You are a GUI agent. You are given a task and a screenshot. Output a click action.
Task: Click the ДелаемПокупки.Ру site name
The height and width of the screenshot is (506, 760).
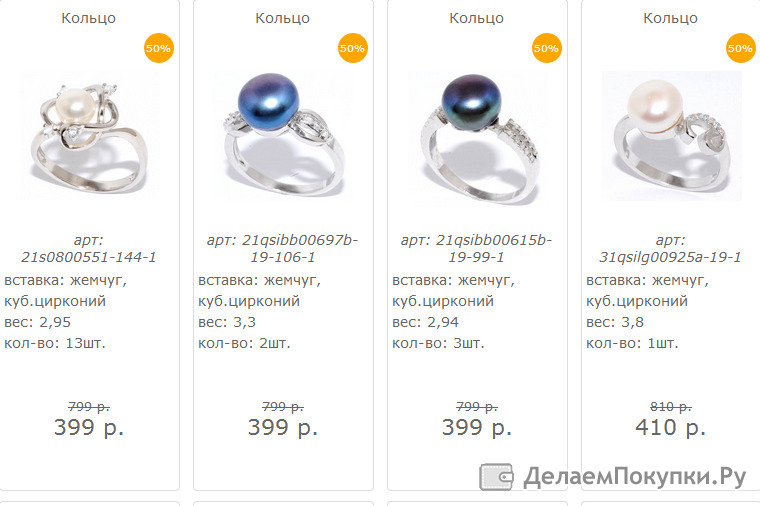click(635, 477)
